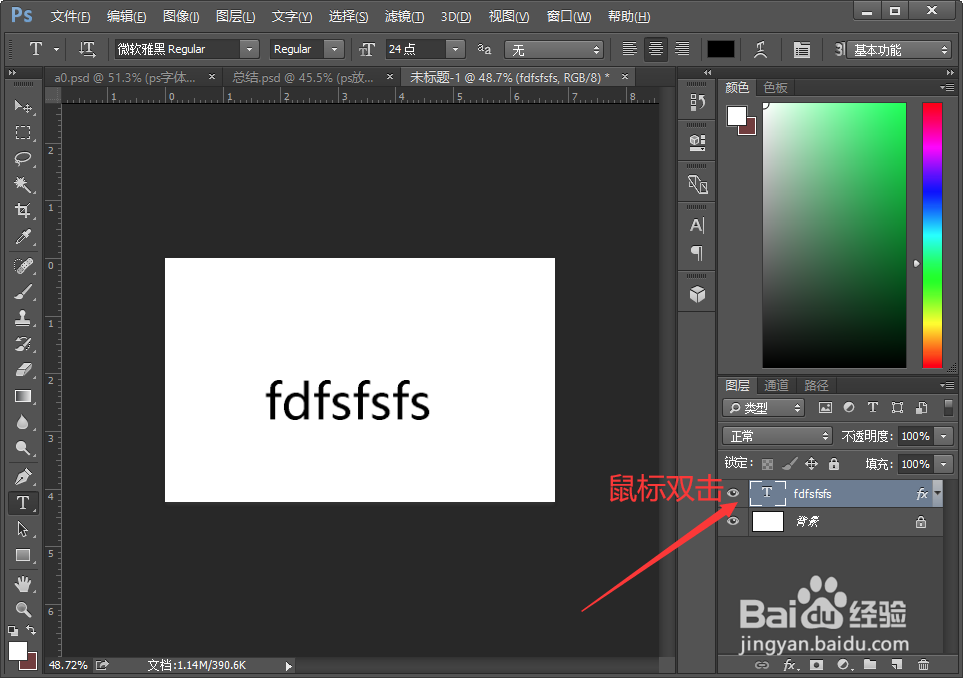This screenshot has height=678, width=963.
Task: Click the Add layer mask icon
Action: 817,664
